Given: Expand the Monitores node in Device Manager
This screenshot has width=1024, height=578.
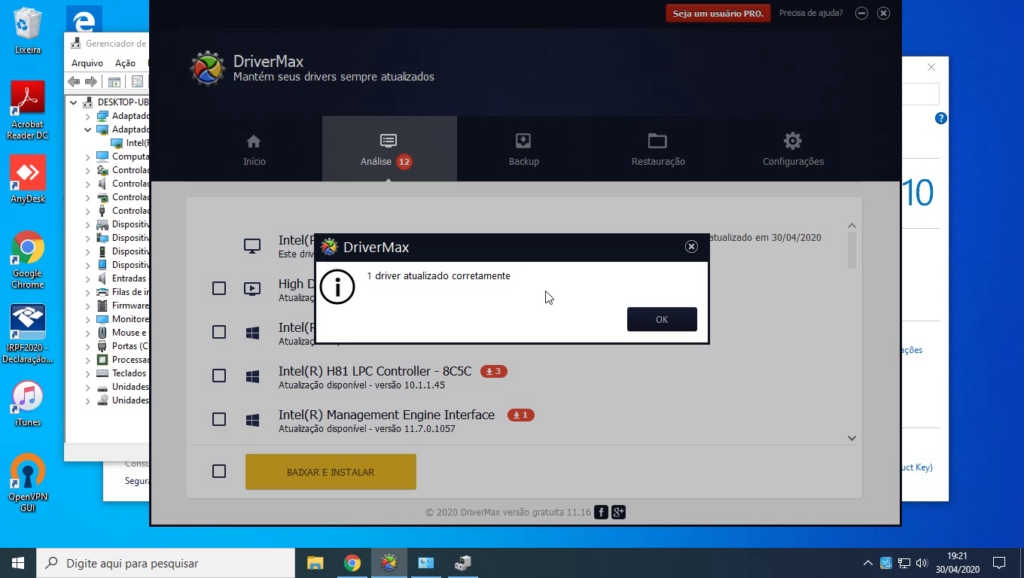Looking at the screenshot, I should [88, 319].
